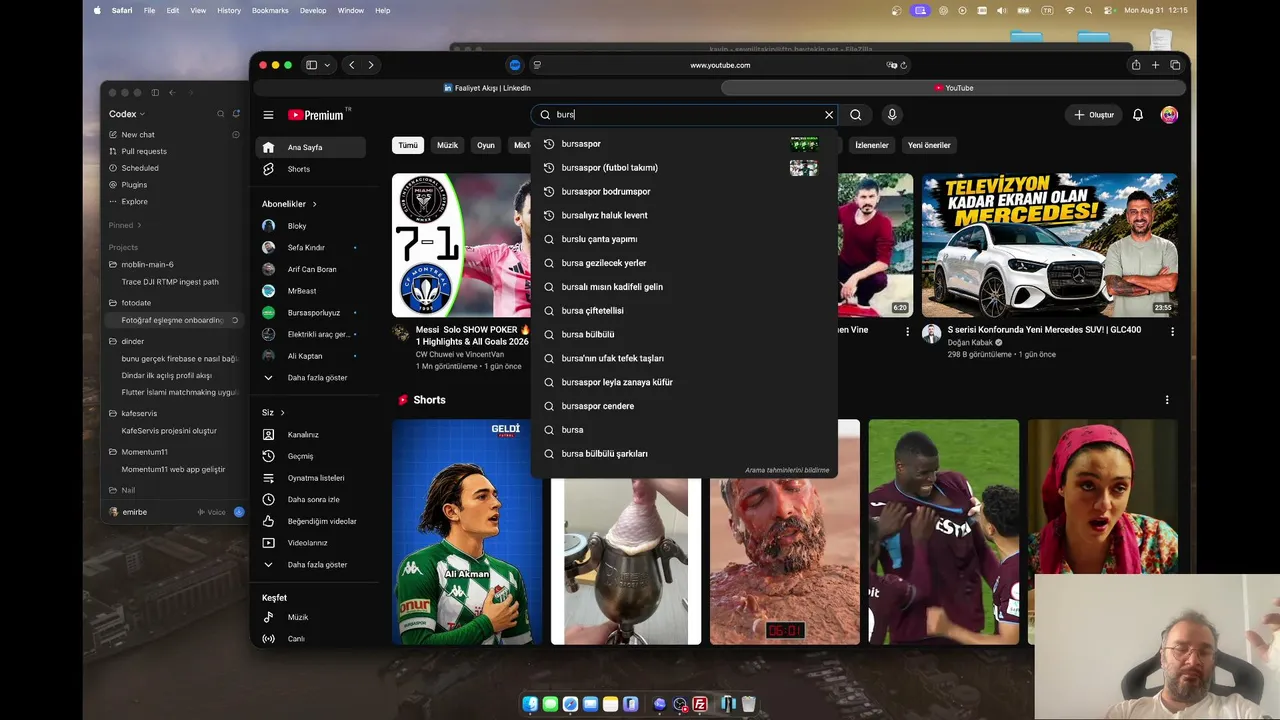Open Kanalınız in the sidebar
The image size is (1280, 720).
[310, 435]
